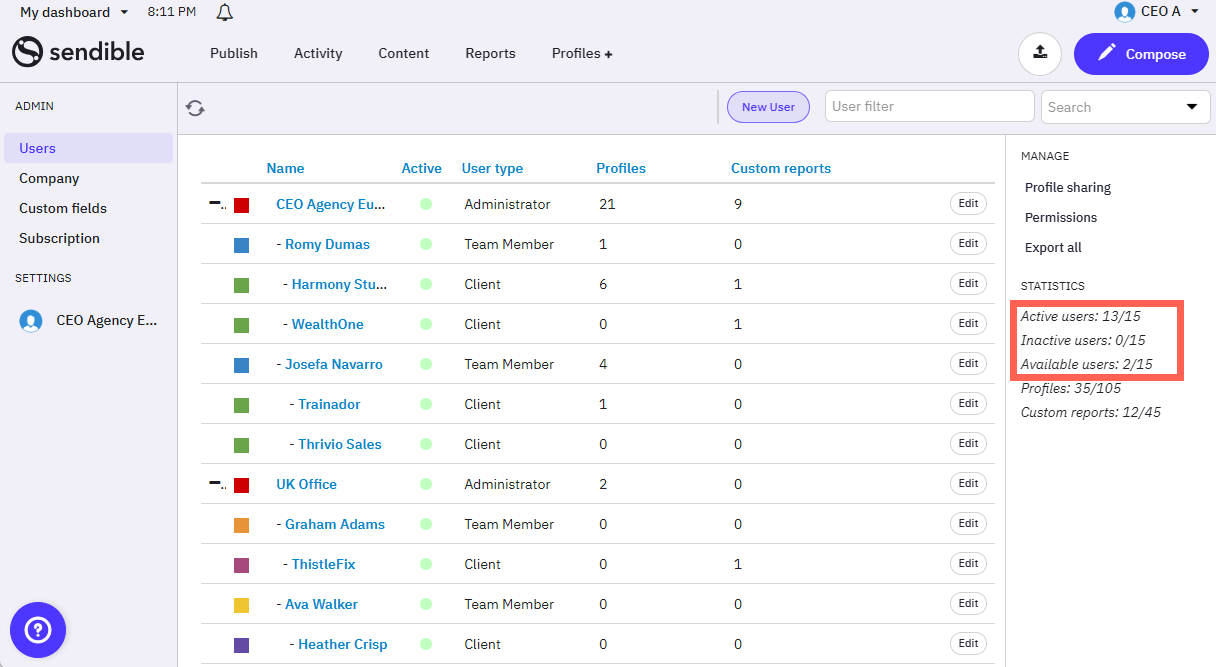Click the active status dot for Graham Adams
Image resolution: width=1216 pixels, height=667 pixels.
426,524
